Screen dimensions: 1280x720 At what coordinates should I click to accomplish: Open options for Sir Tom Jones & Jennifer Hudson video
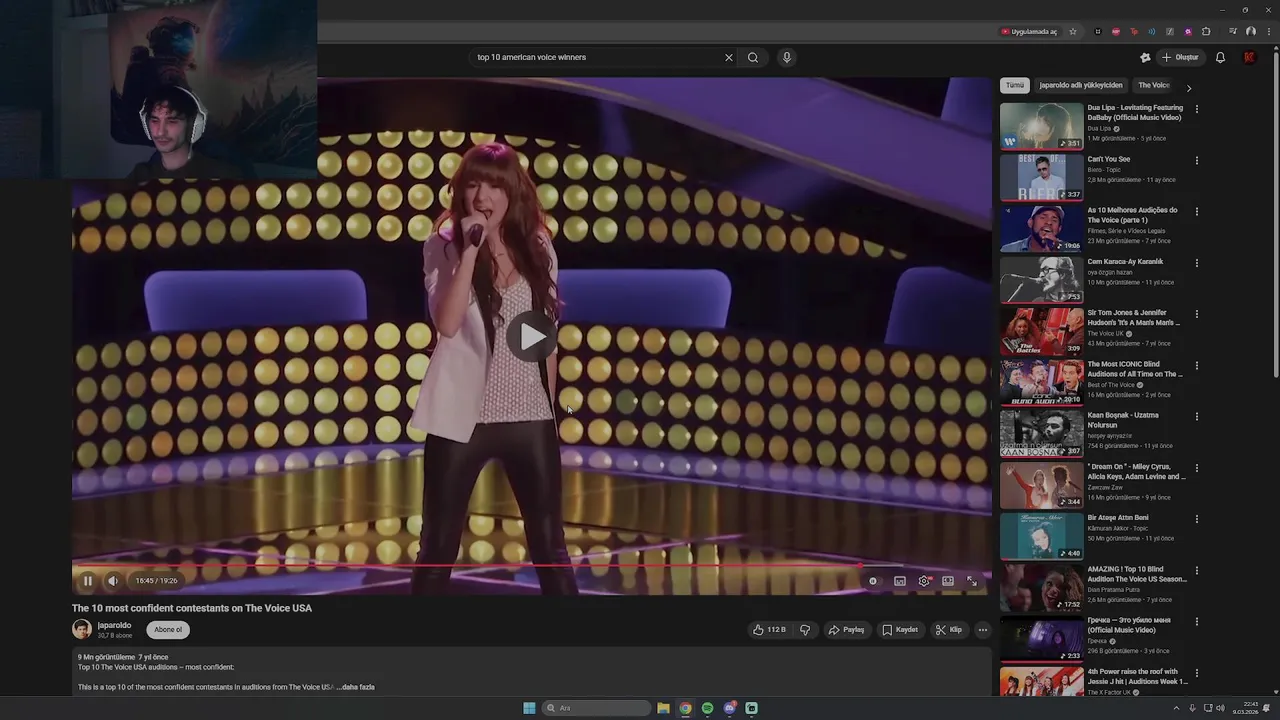[1197, 314]
